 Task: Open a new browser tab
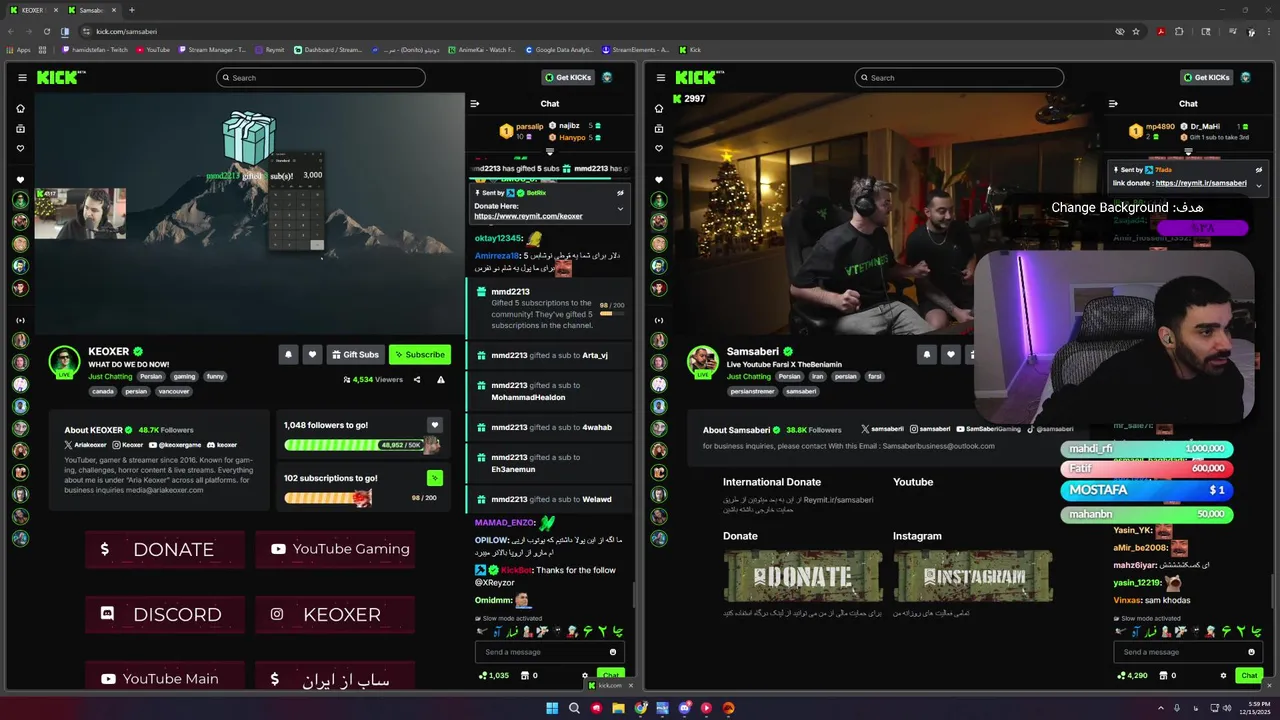coord(131,10)
